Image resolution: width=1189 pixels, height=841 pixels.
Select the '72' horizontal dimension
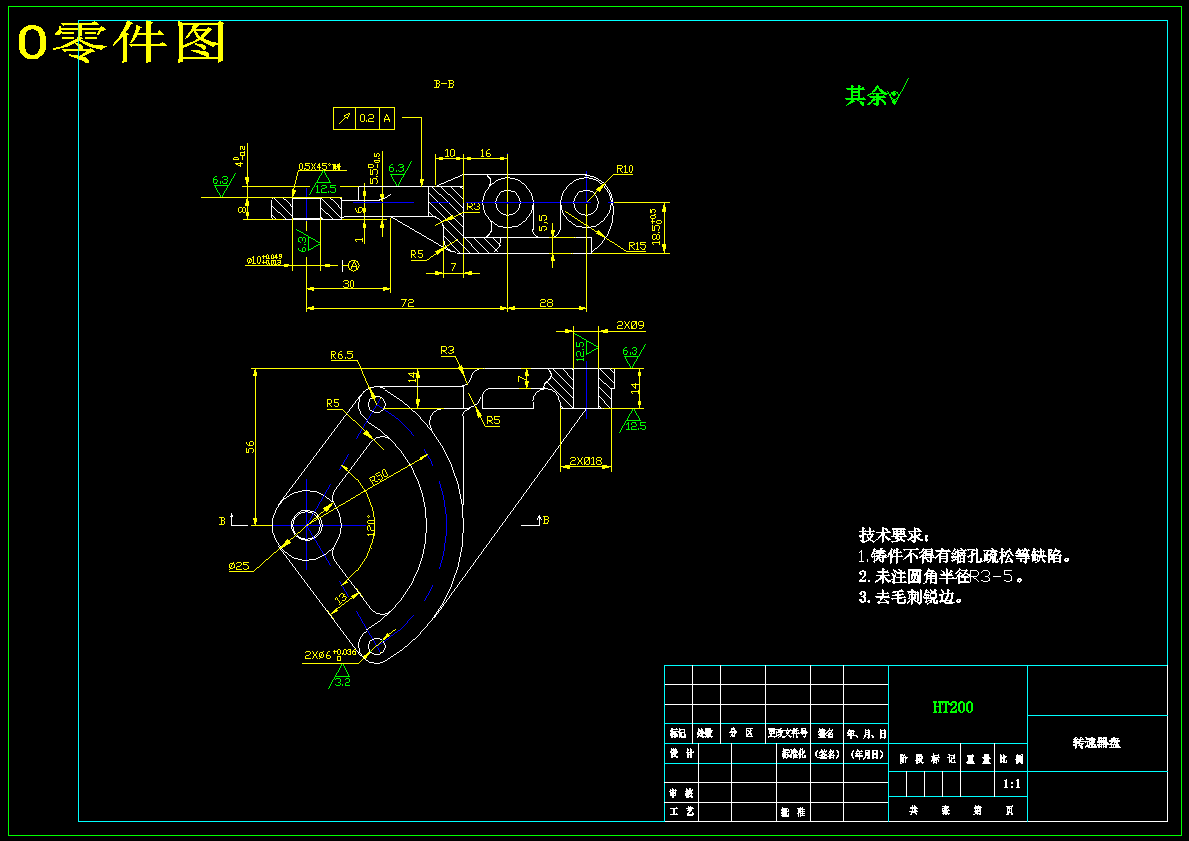[x=407, y=303]
